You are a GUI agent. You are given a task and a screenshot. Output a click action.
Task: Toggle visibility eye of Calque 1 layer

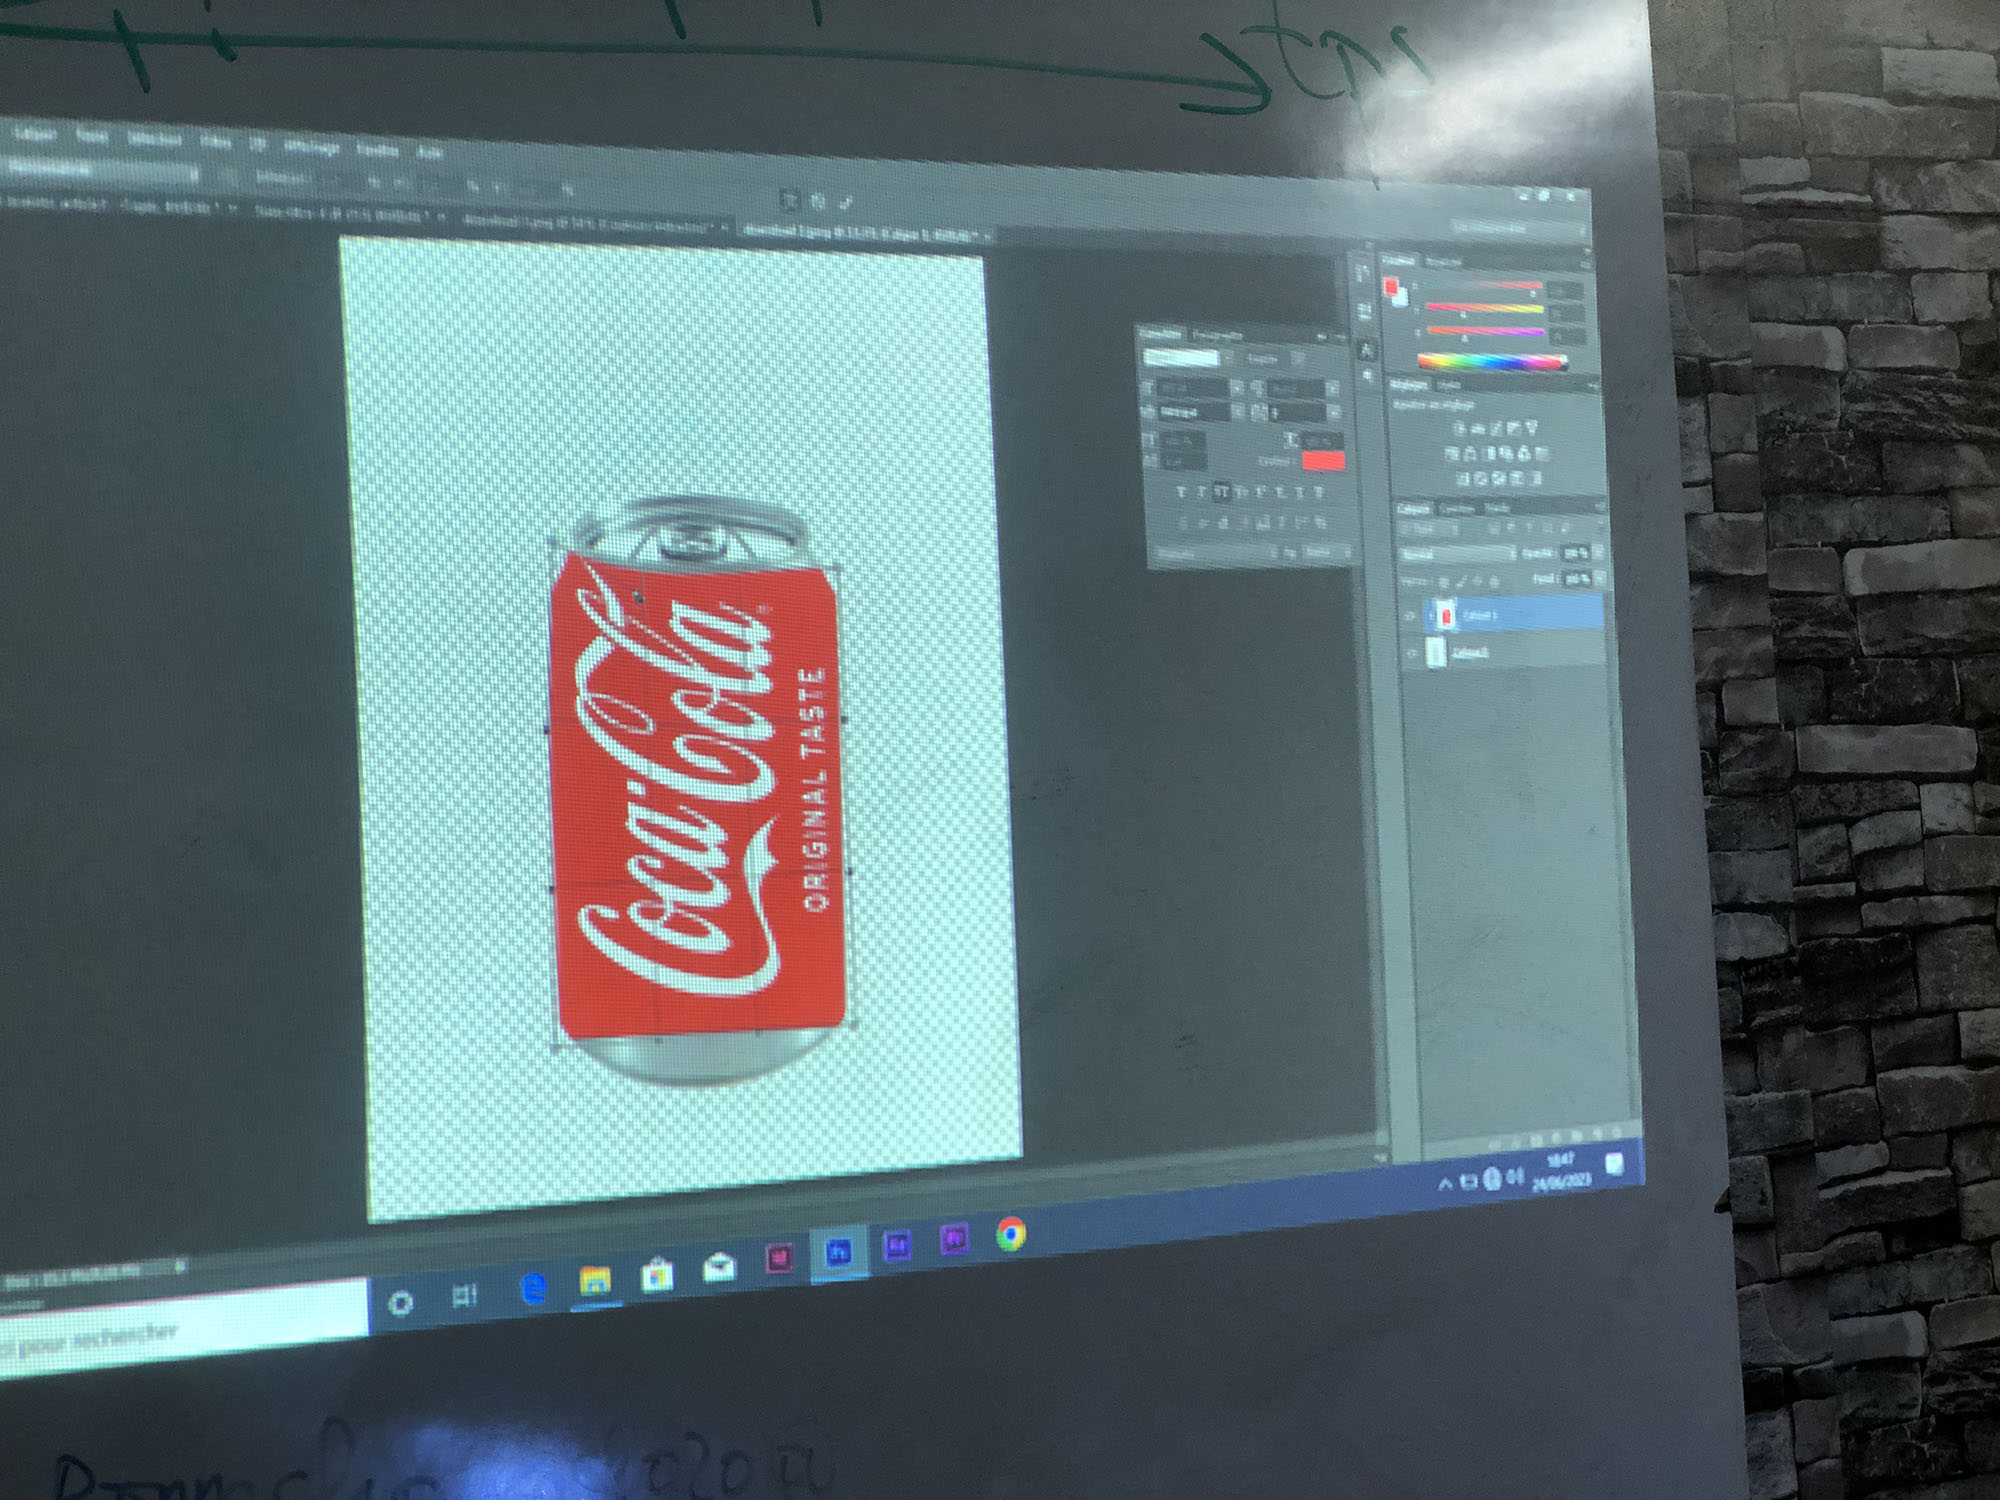[x=1409, y=618]
